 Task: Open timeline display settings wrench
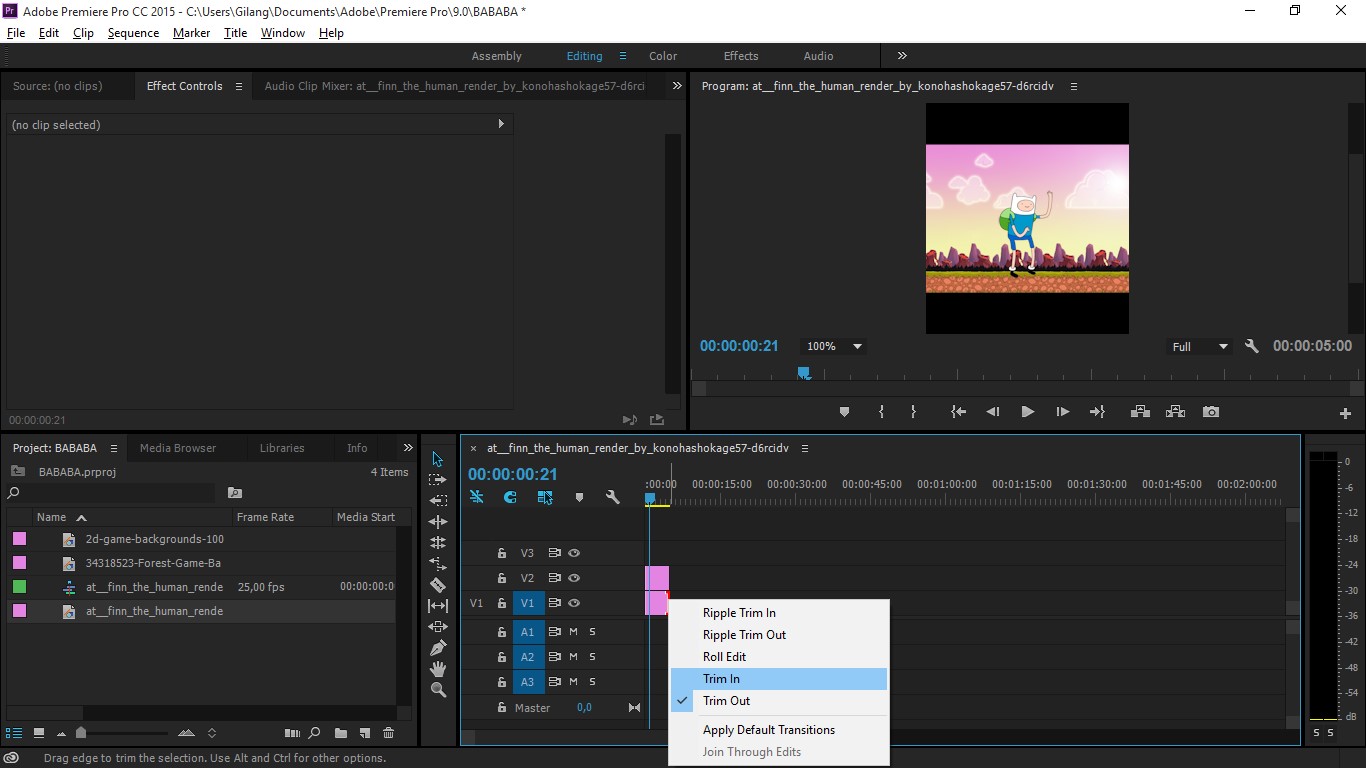[613, 497]
